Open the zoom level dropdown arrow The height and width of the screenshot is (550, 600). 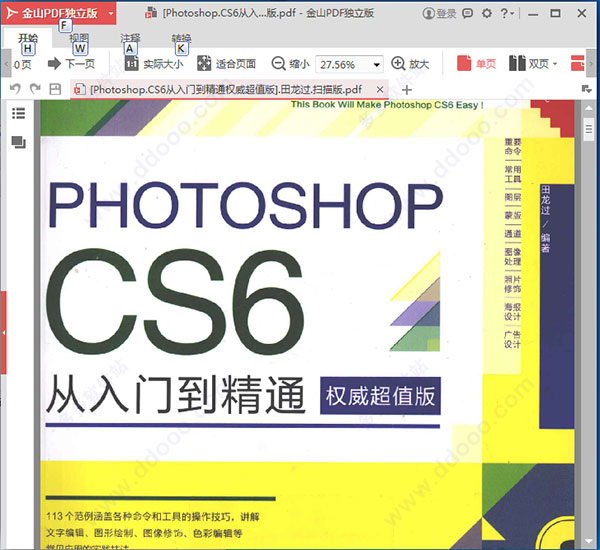pos(377,64)
